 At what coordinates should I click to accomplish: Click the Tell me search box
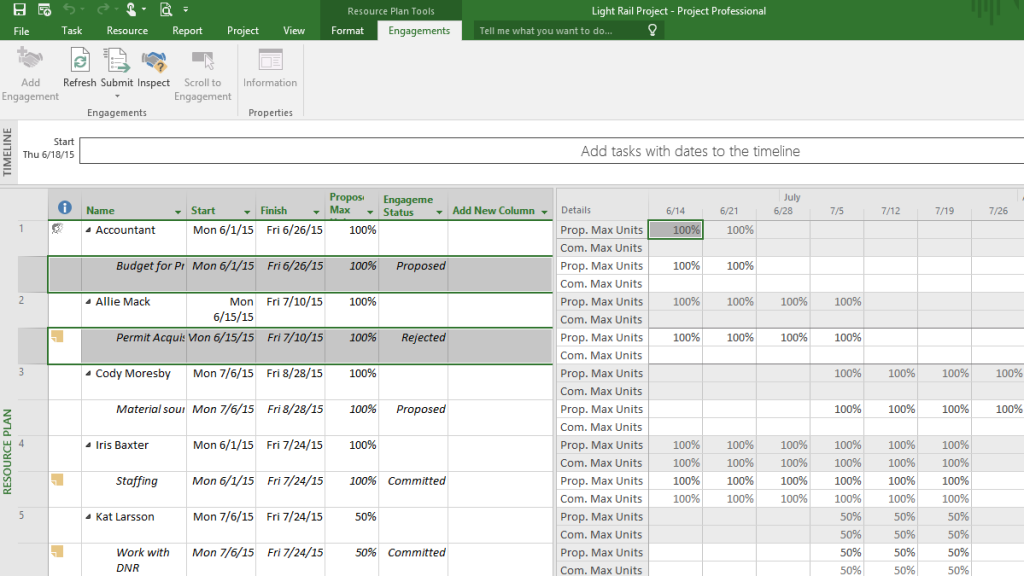point(560,31)
